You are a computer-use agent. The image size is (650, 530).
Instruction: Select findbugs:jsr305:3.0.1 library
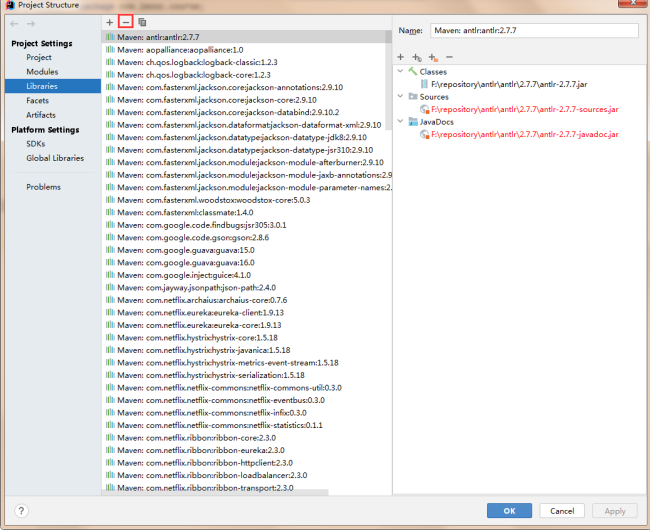pyautogui.click(x=247, y=225)
